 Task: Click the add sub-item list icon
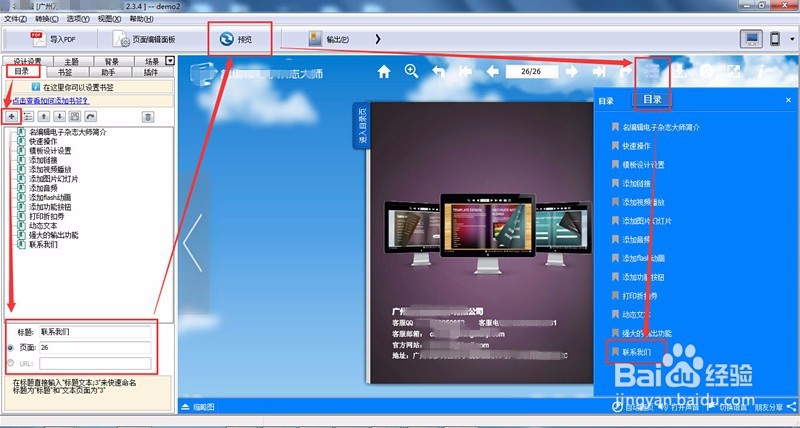(x=28, y=117)
